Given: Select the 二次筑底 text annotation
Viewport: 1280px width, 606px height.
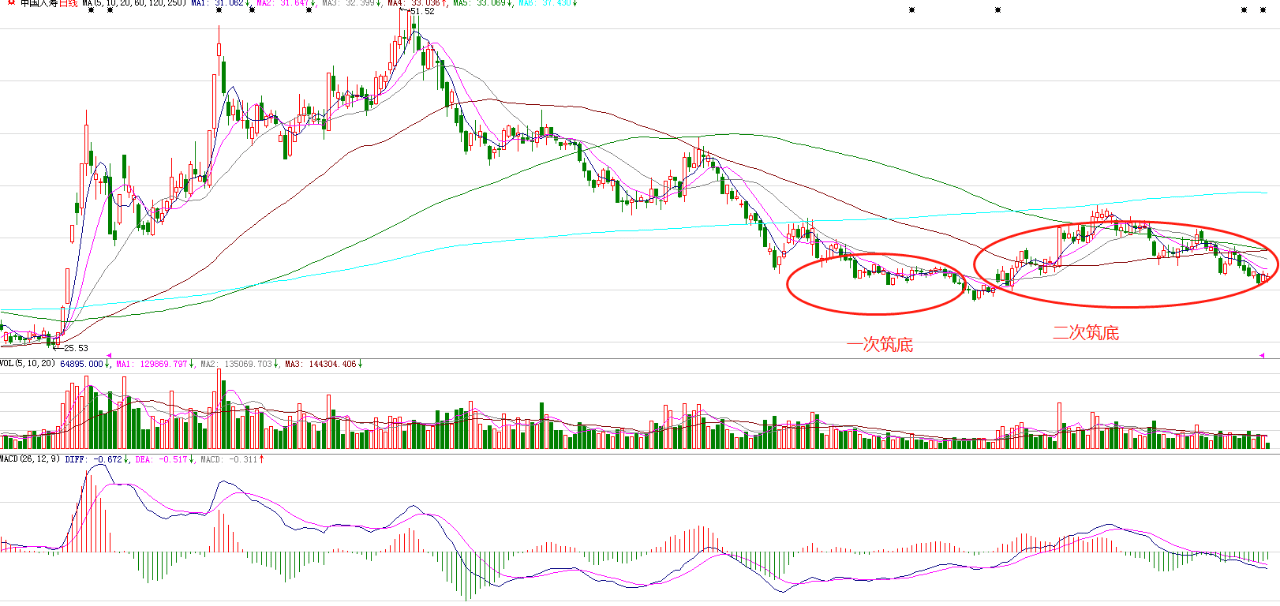Looking at the screenshot, I should 1085,333.
